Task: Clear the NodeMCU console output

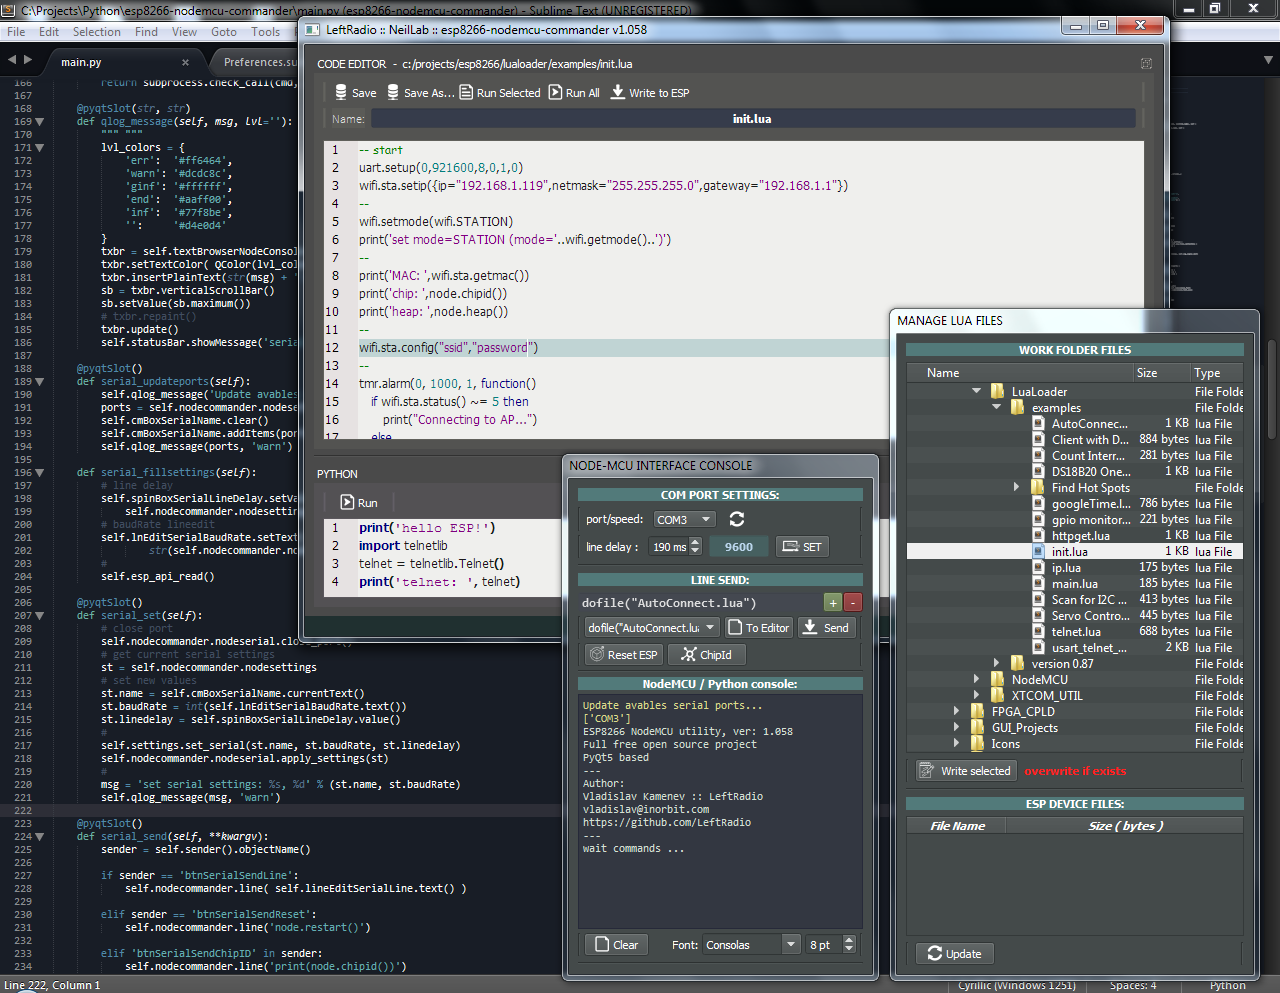Action: tap(617, 944)
